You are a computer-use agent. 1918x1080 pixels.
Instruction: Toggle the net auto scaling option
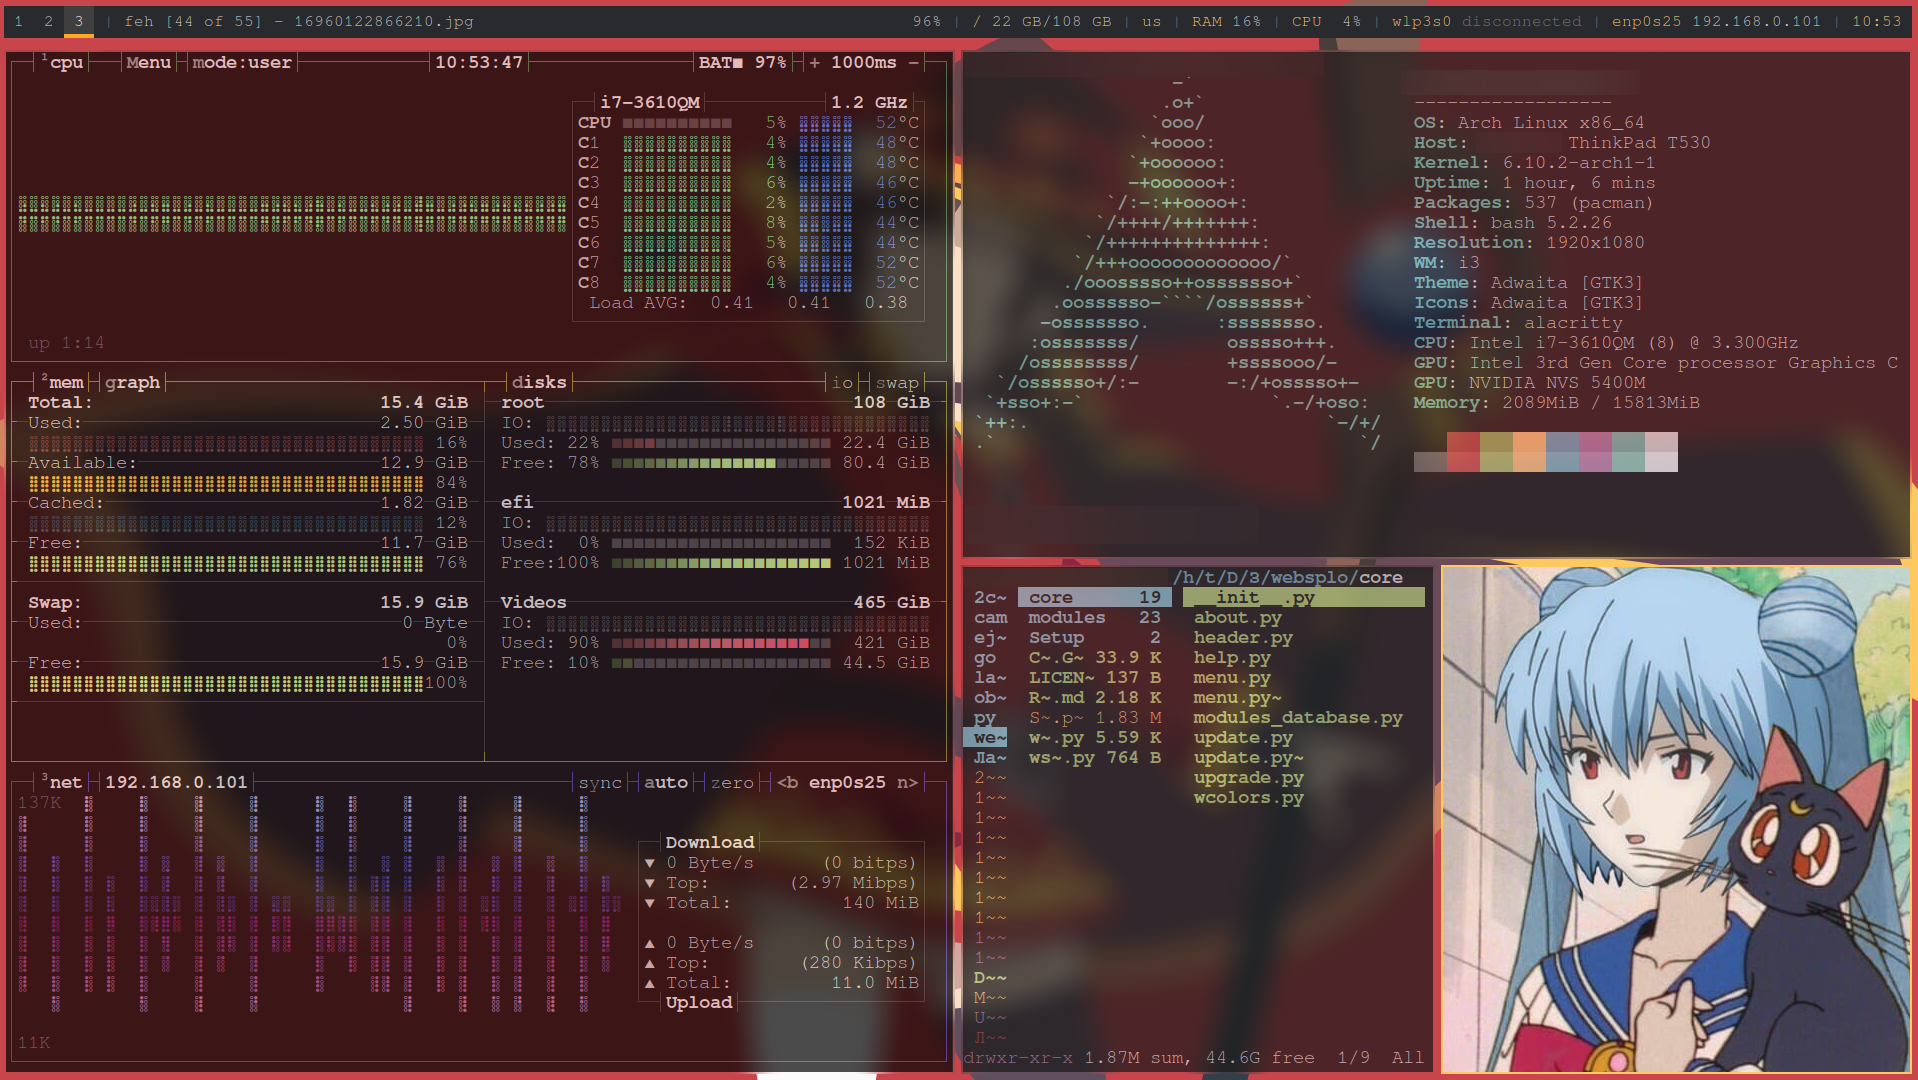click(665, 782)
